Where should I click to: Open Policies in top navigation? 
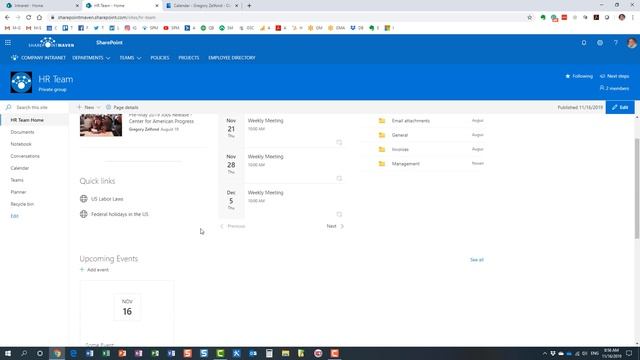click(160, 58)
